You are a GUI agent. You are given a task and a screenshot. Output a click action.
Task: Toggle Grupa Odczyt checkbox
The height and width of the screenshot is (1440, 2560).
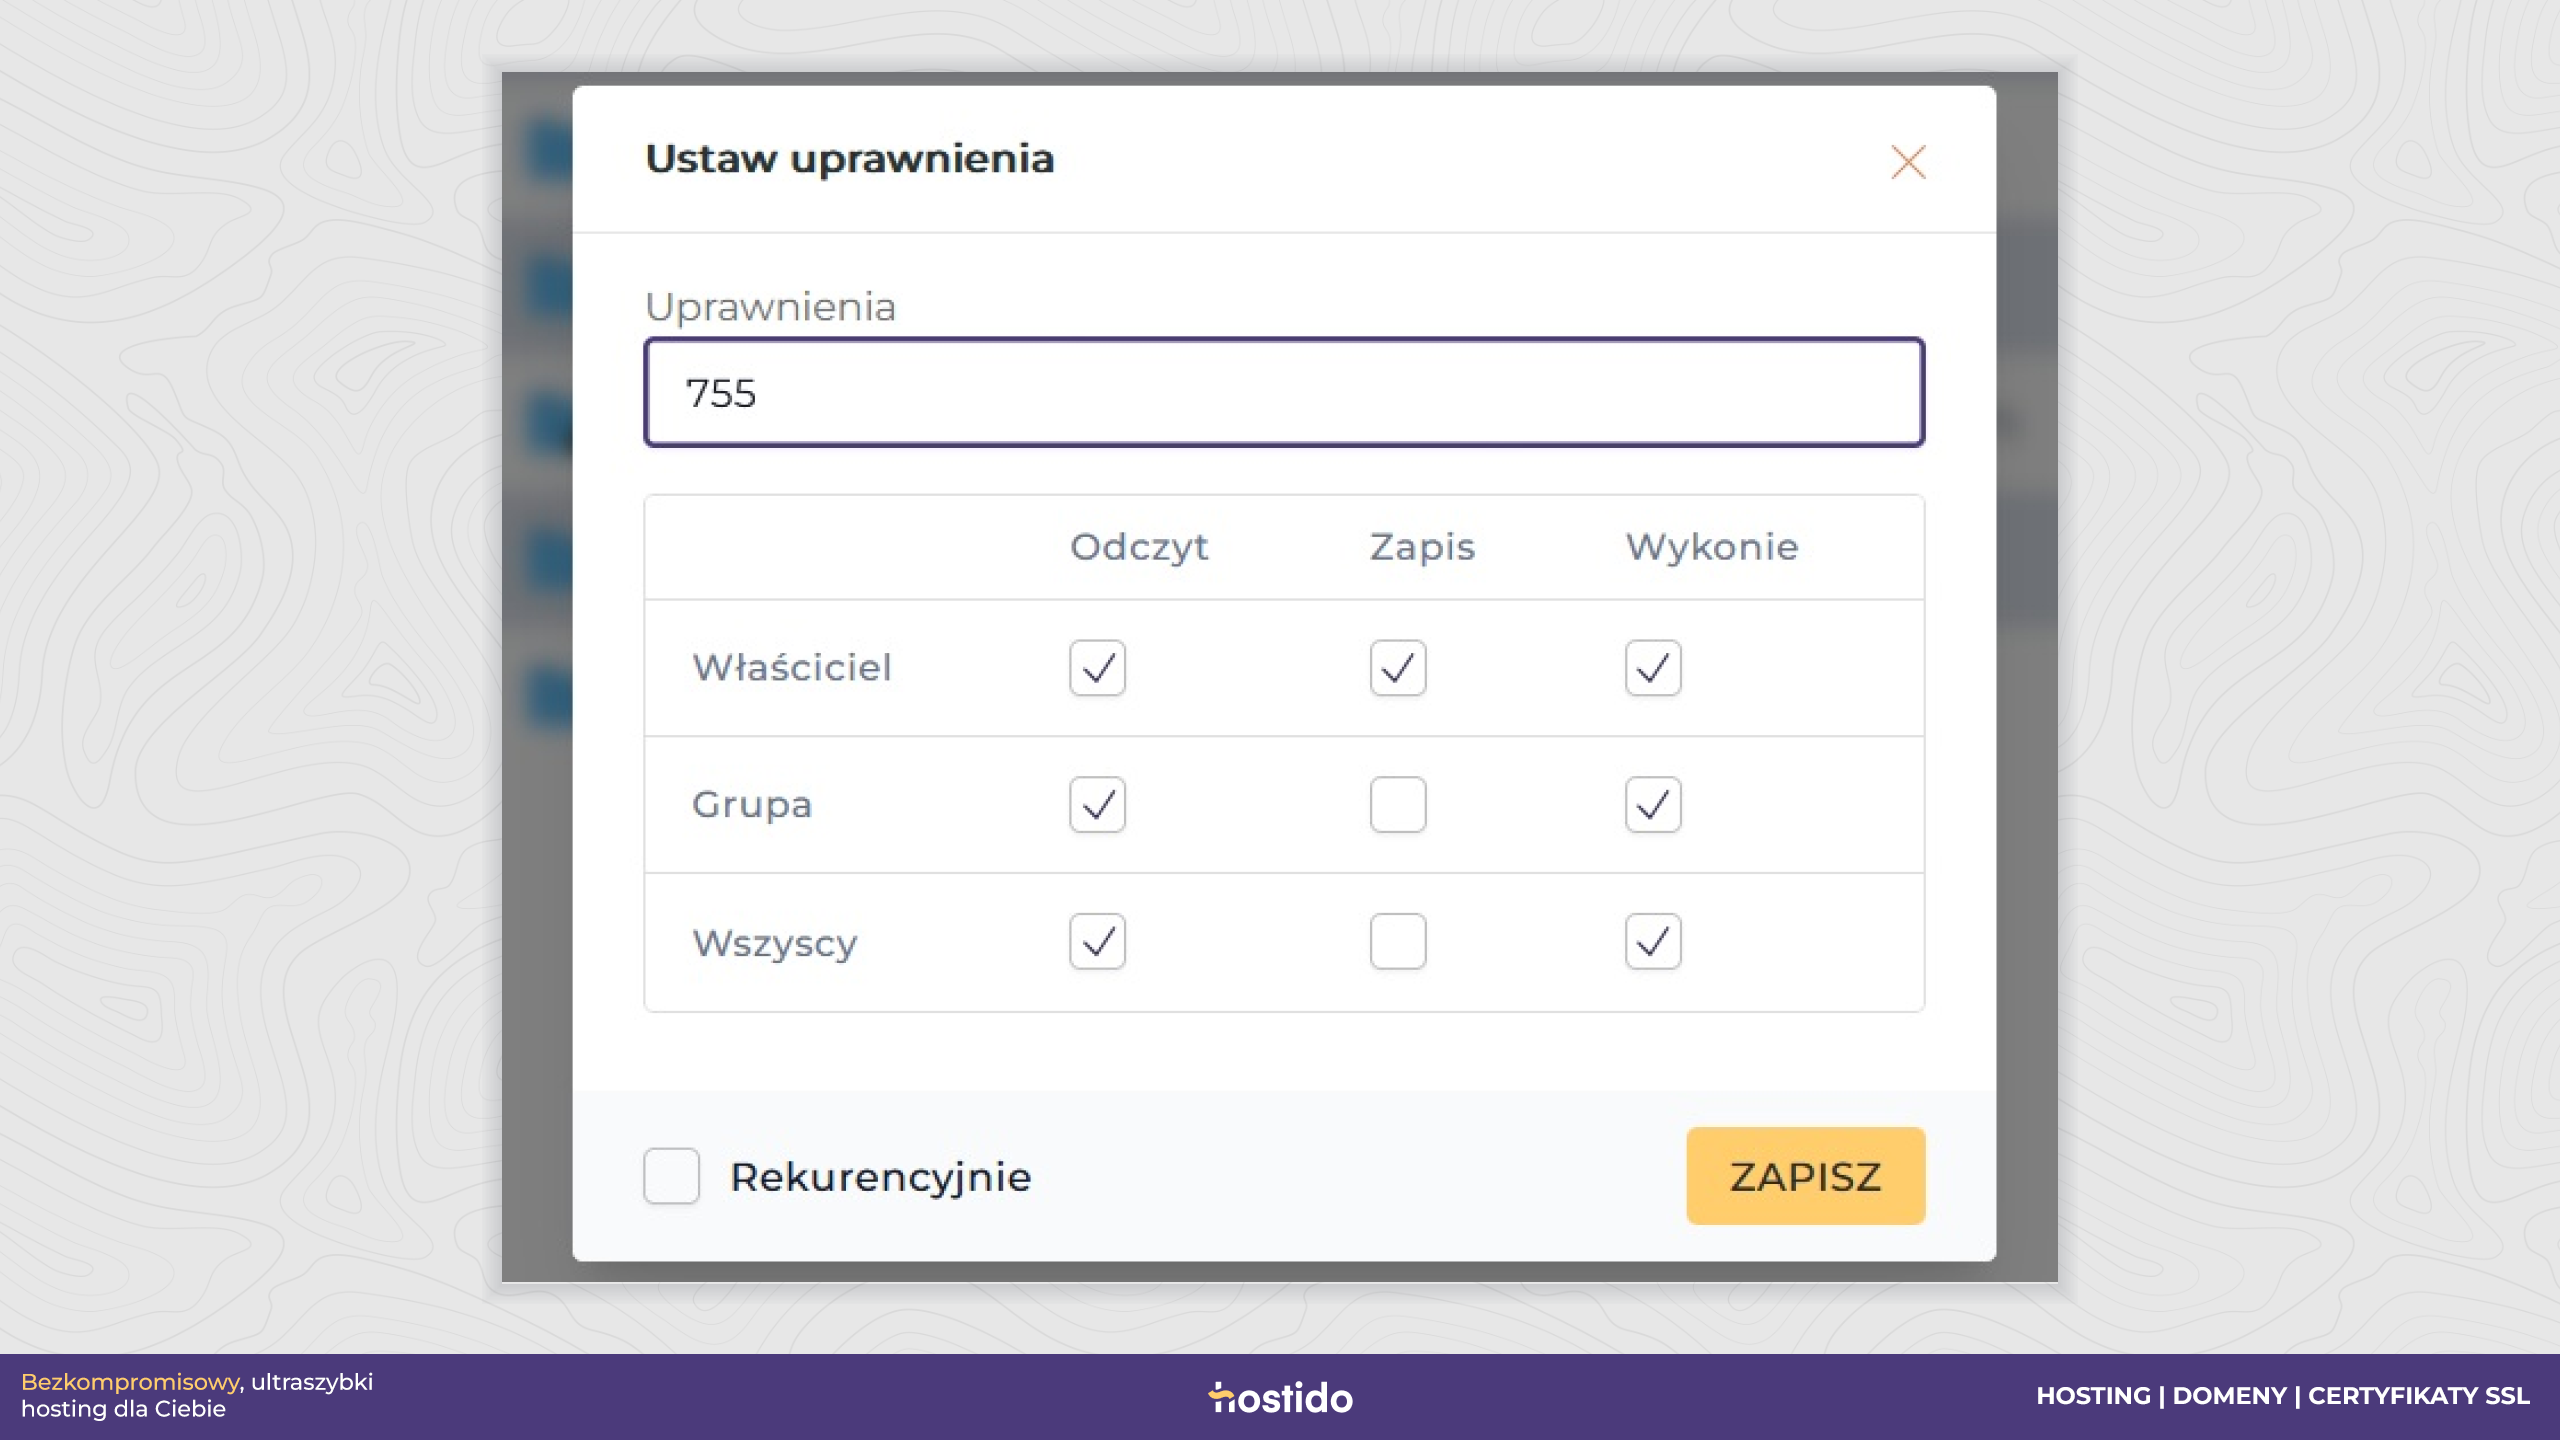[1097, 804]
